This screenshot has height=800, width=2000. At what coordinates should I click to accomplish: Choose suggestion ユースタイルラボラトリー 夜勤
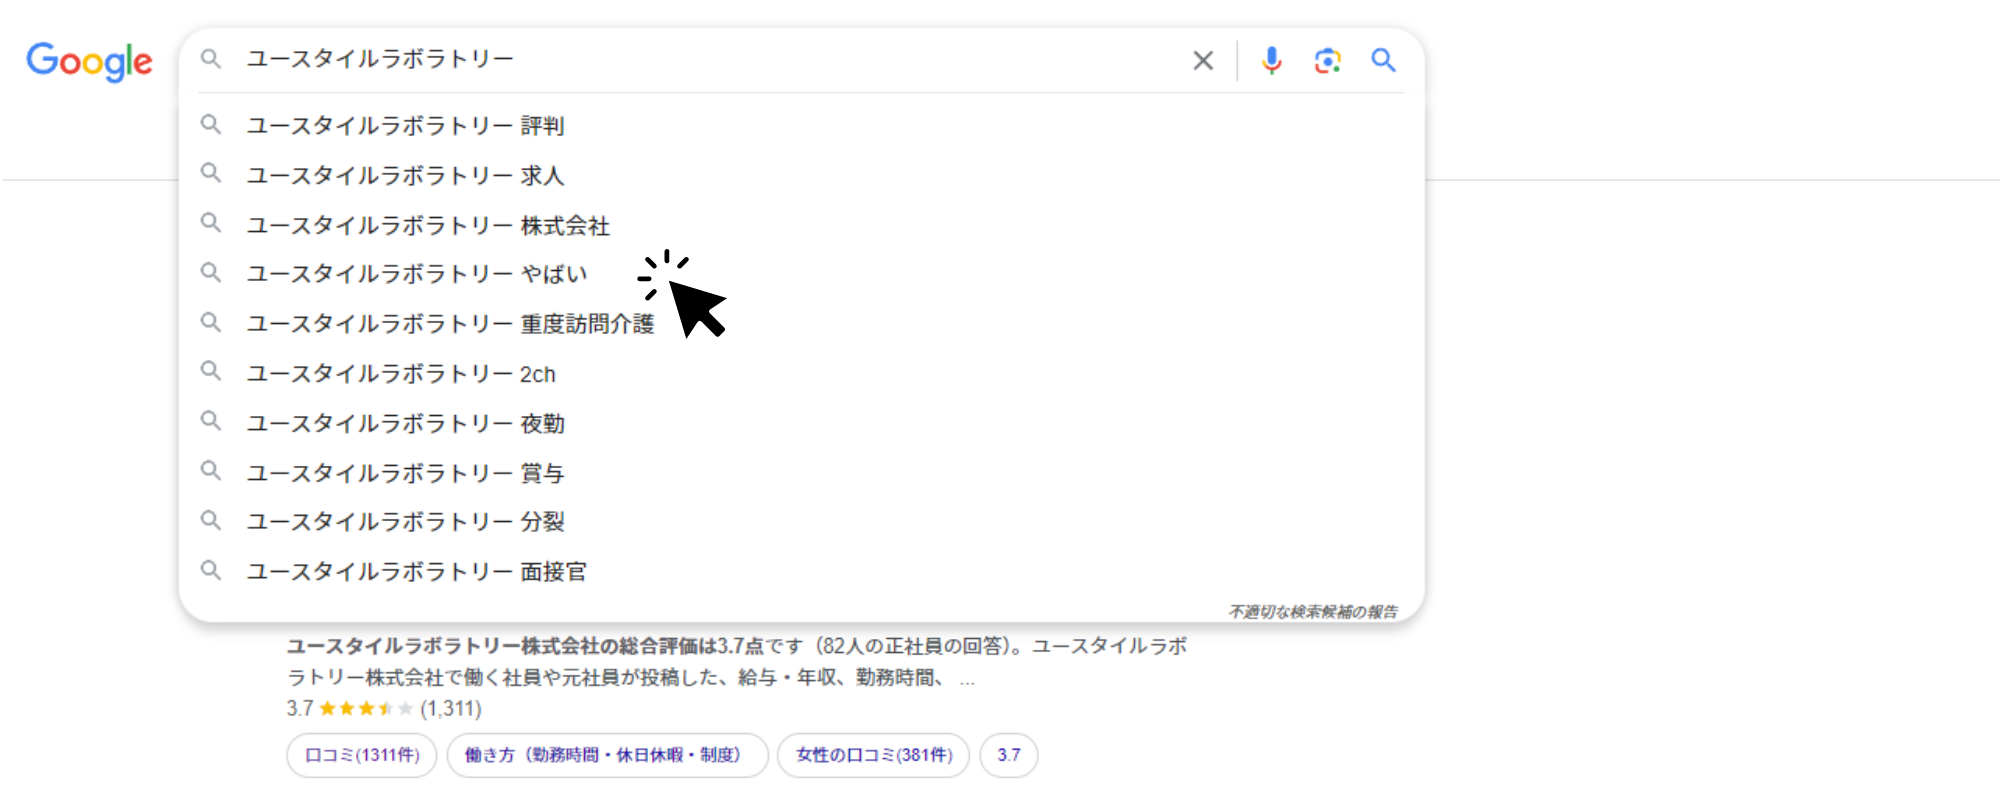801,423
